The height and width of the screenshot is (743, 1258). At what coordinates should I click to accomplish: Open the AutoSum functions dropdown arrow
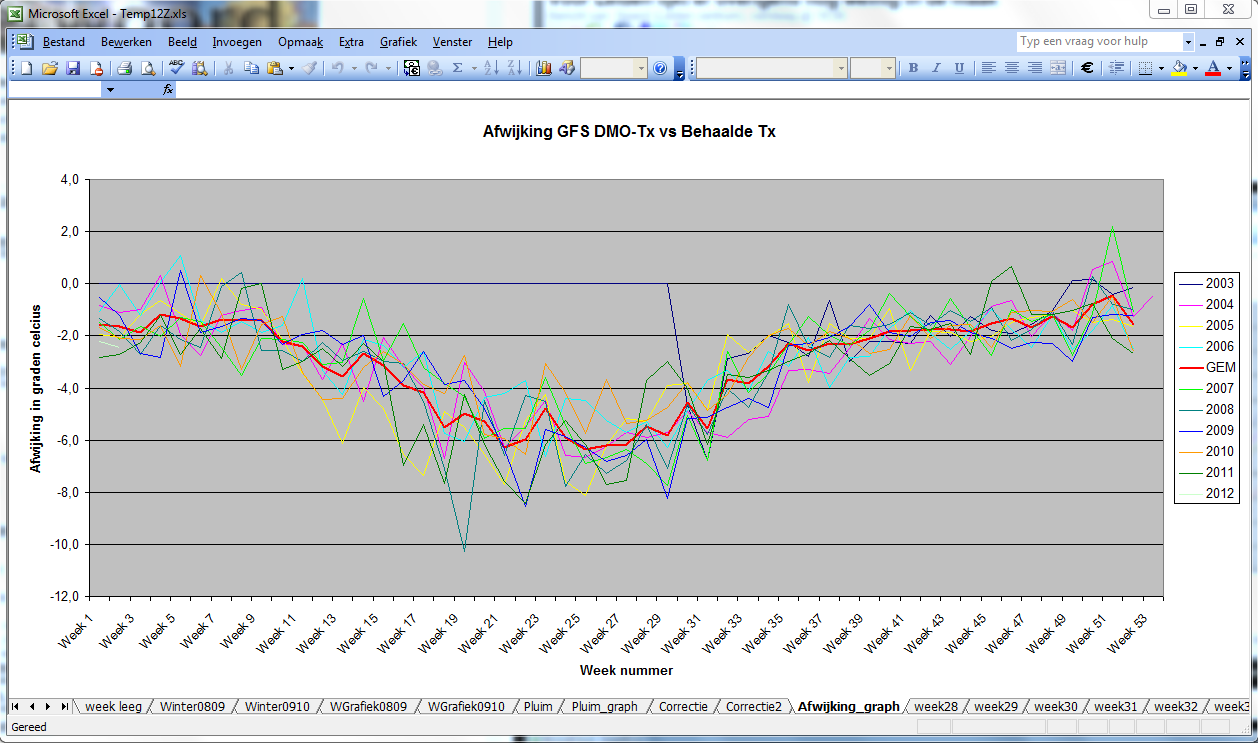(473, 68)
